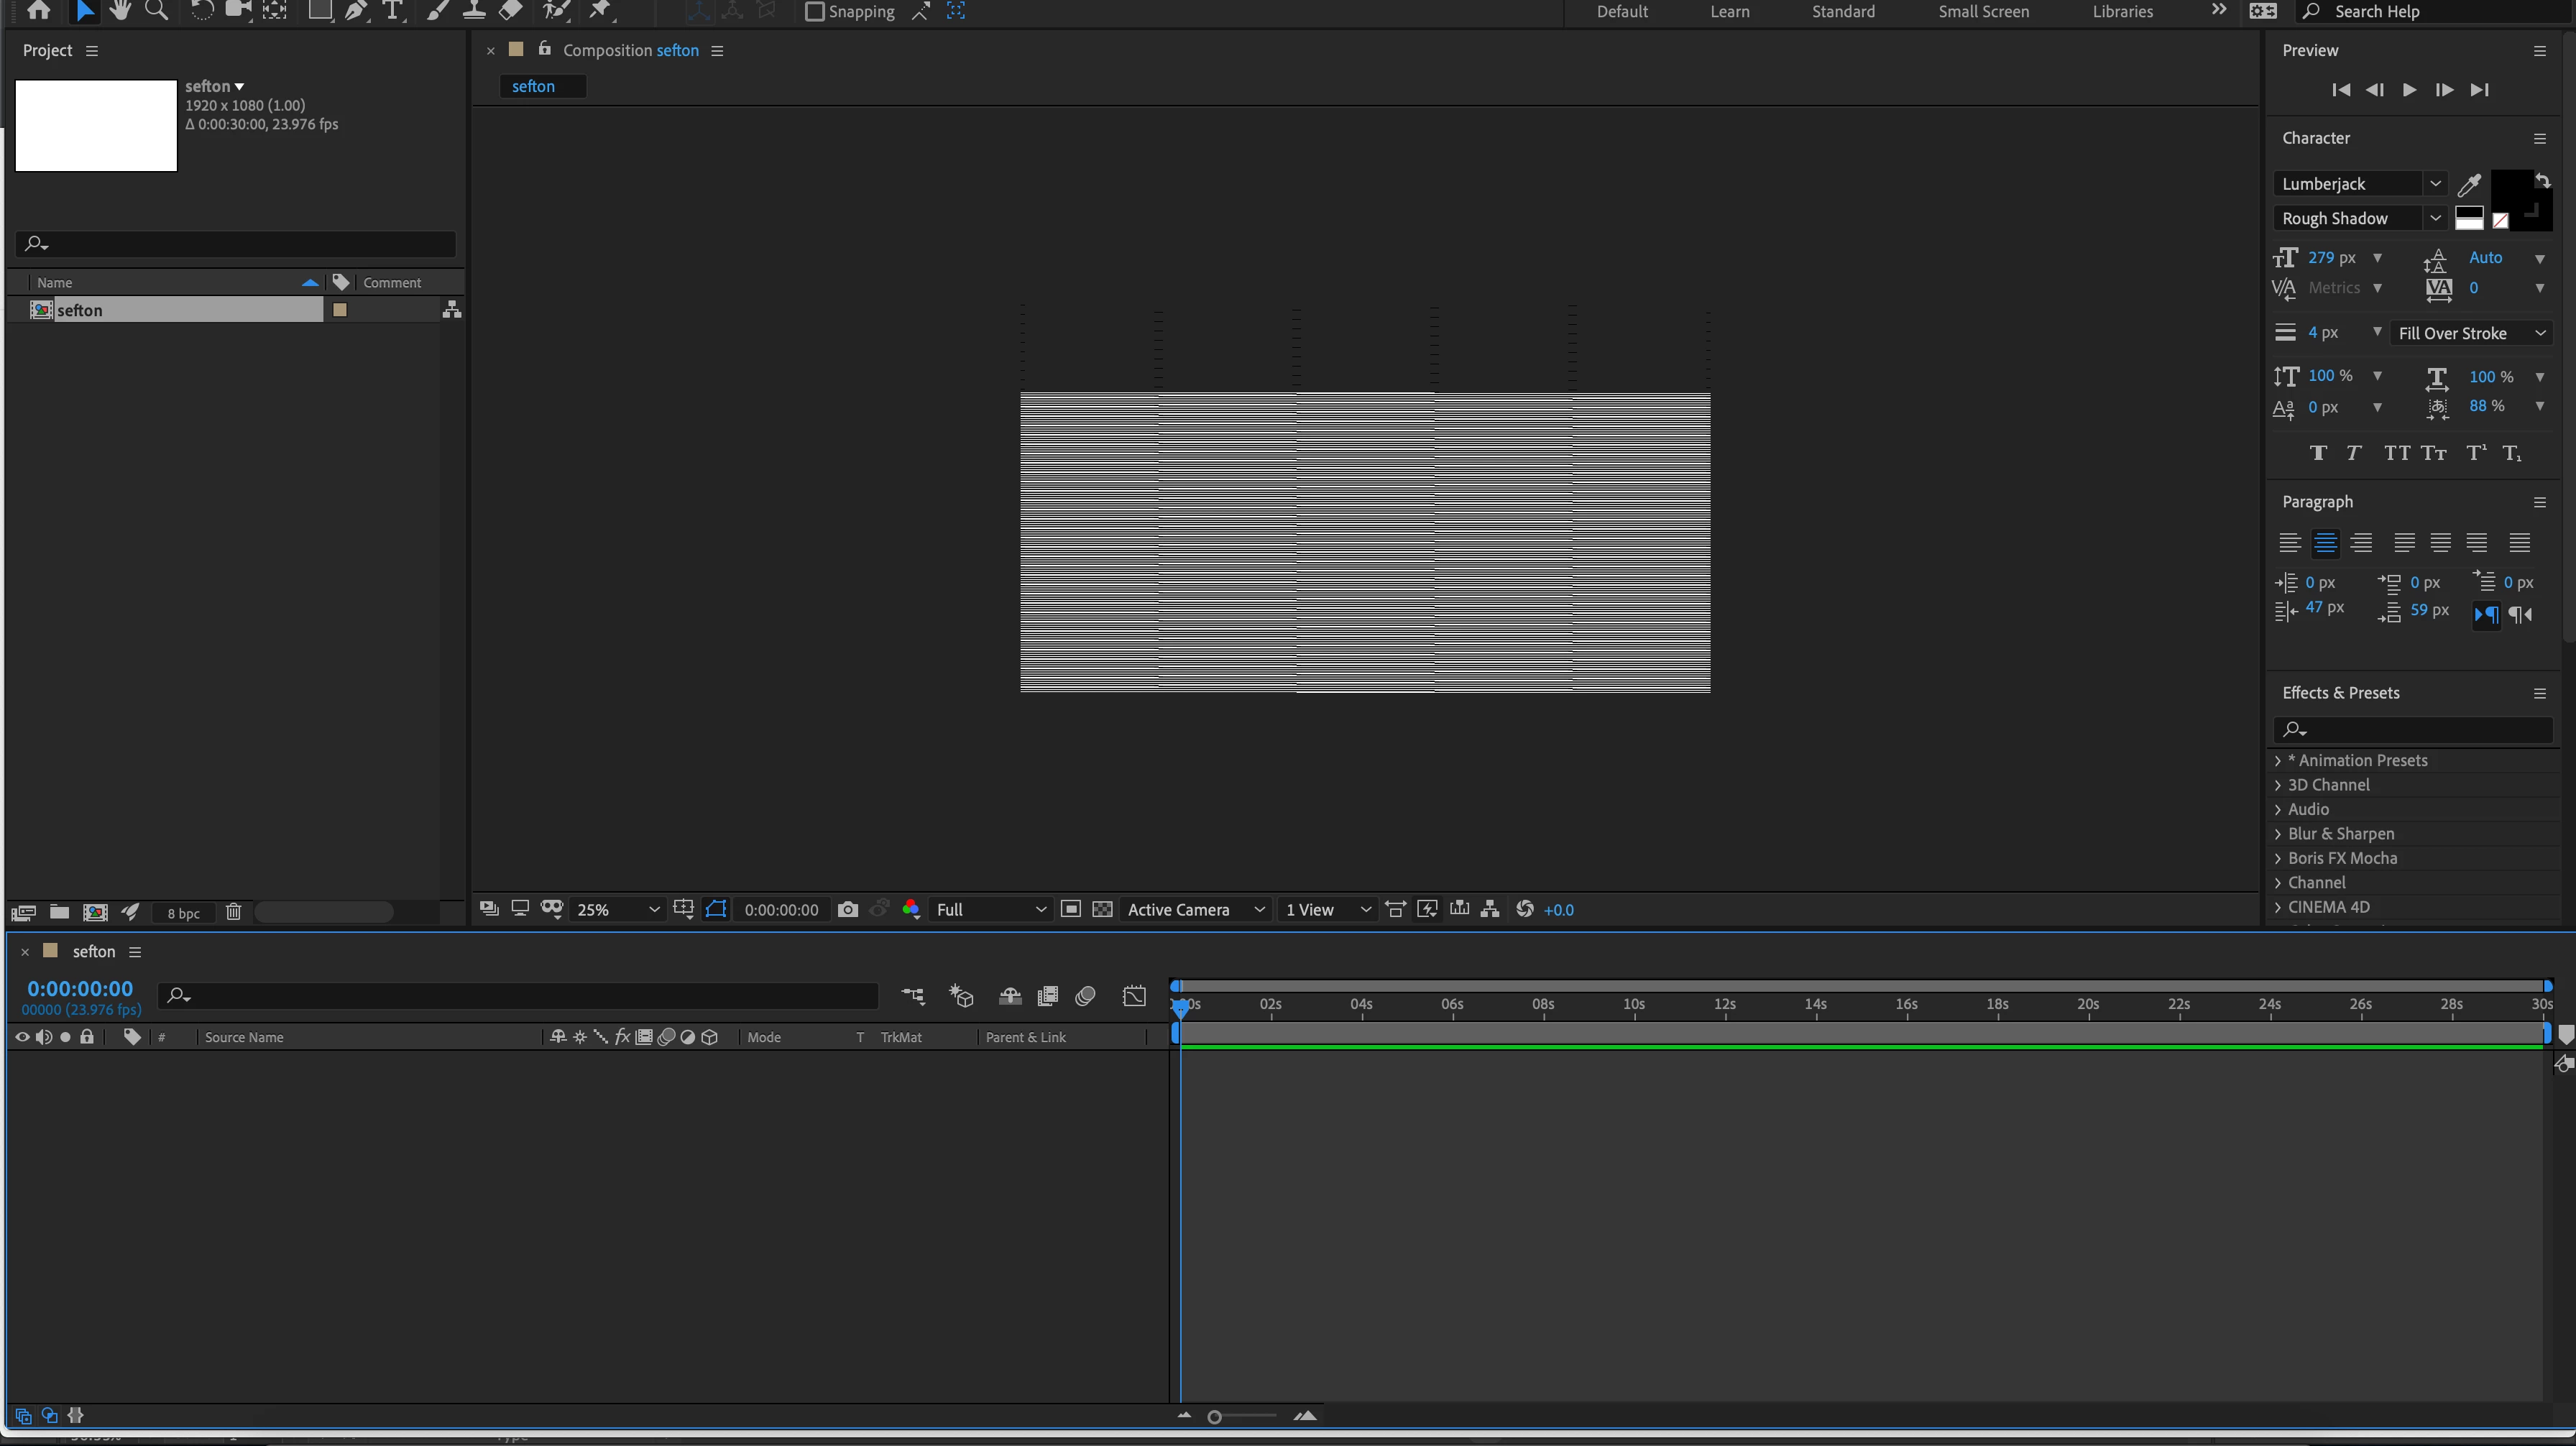Open the Lumberjack font family dropdown
The image size is (2576, 1446).
pos(2435,184)
